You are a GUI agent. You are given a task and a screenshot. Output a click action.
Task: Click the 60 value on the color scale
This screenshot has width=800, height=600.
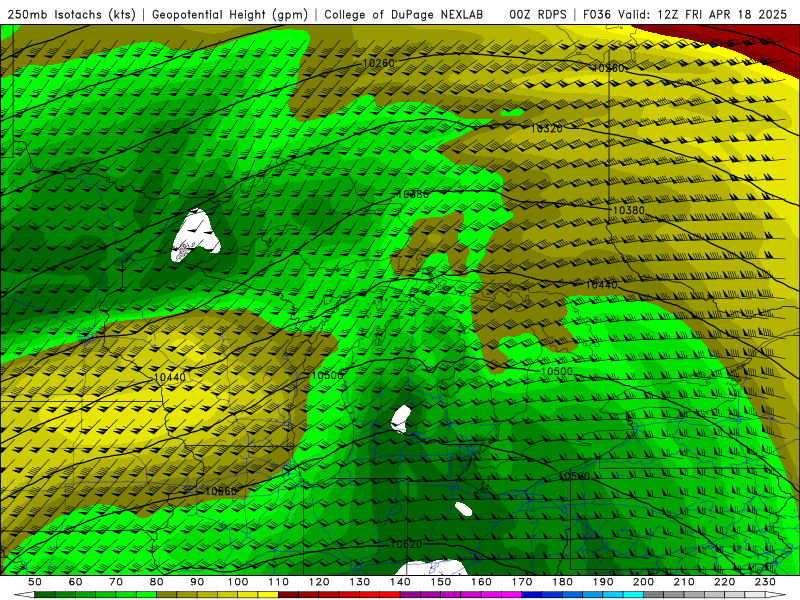75,582
